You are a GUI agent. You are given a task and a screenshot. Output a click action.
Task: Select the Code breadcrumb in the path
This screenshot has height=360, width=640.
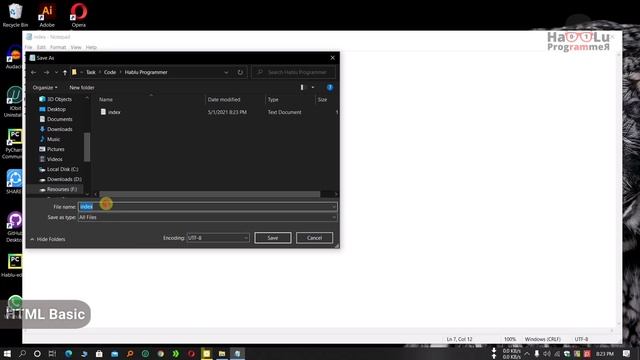(110, 72)
